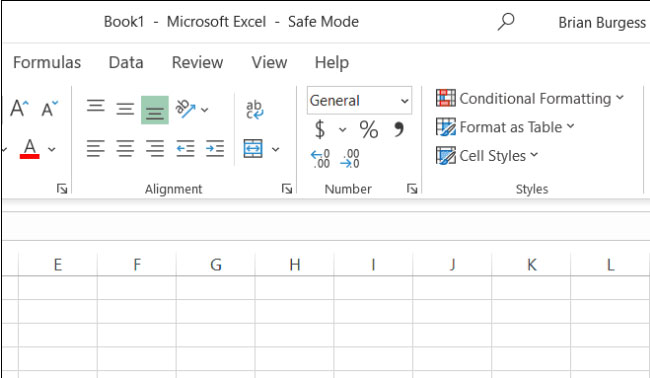Viewport: 650px width, 378px height.
Task: Apply Accounting dollar format
Action: 320,129
